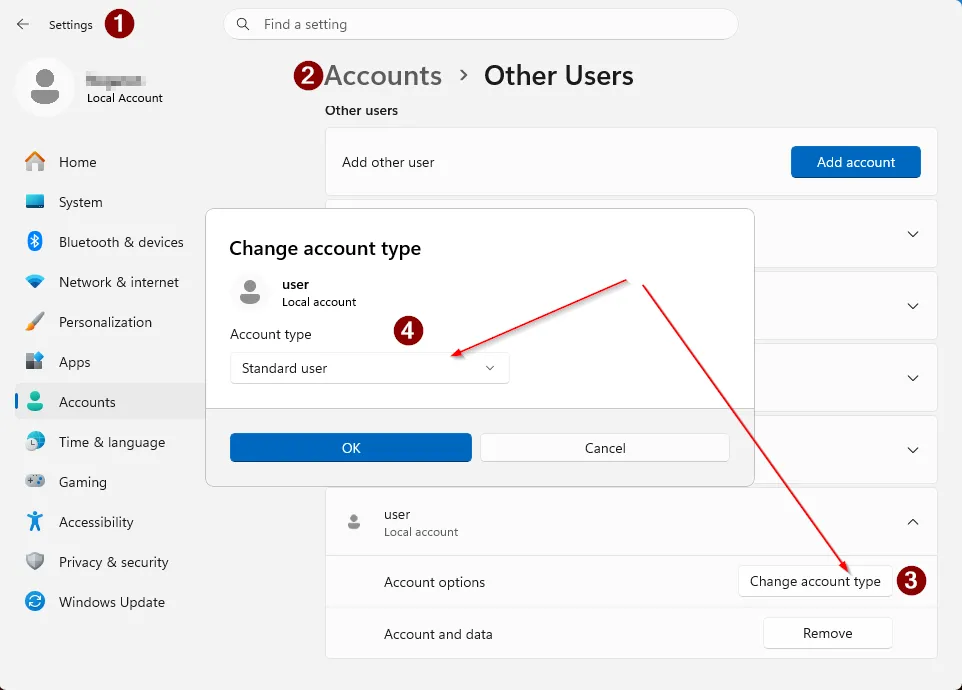Click the small avatar in user row
Viewport: 962px width, 690px height.
354,522
